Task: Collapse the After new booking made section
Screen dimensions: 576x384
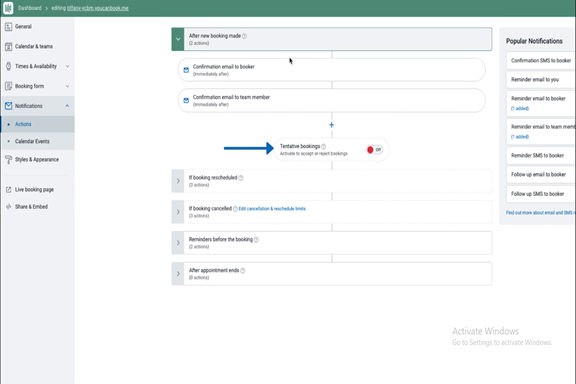Action: point(178,39)
